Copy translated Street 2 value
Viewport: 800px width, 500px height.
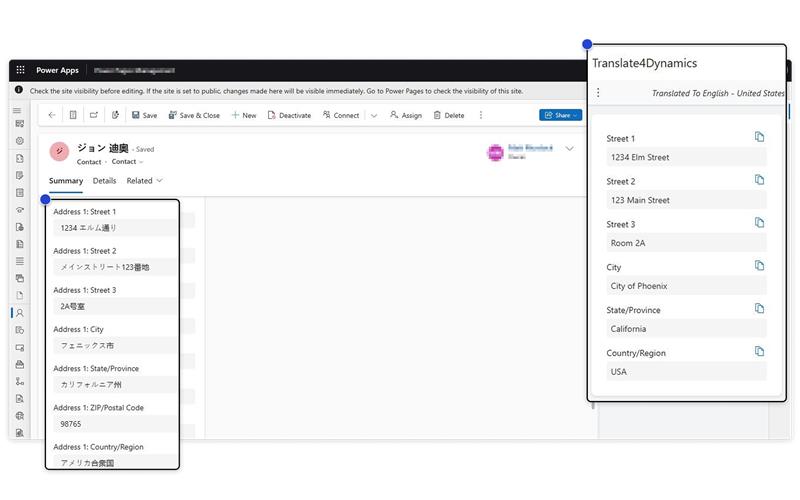click(759, 180)
